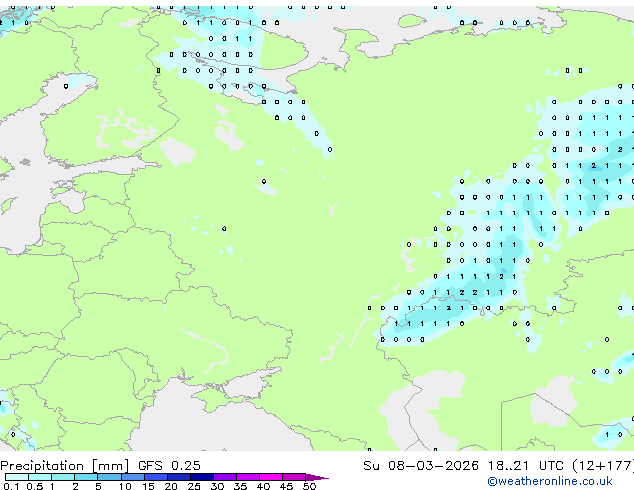Pick the 5–10 mm legend swatch
The width and height of the screenshot is (634, 490).
click(x=109, y=477)
